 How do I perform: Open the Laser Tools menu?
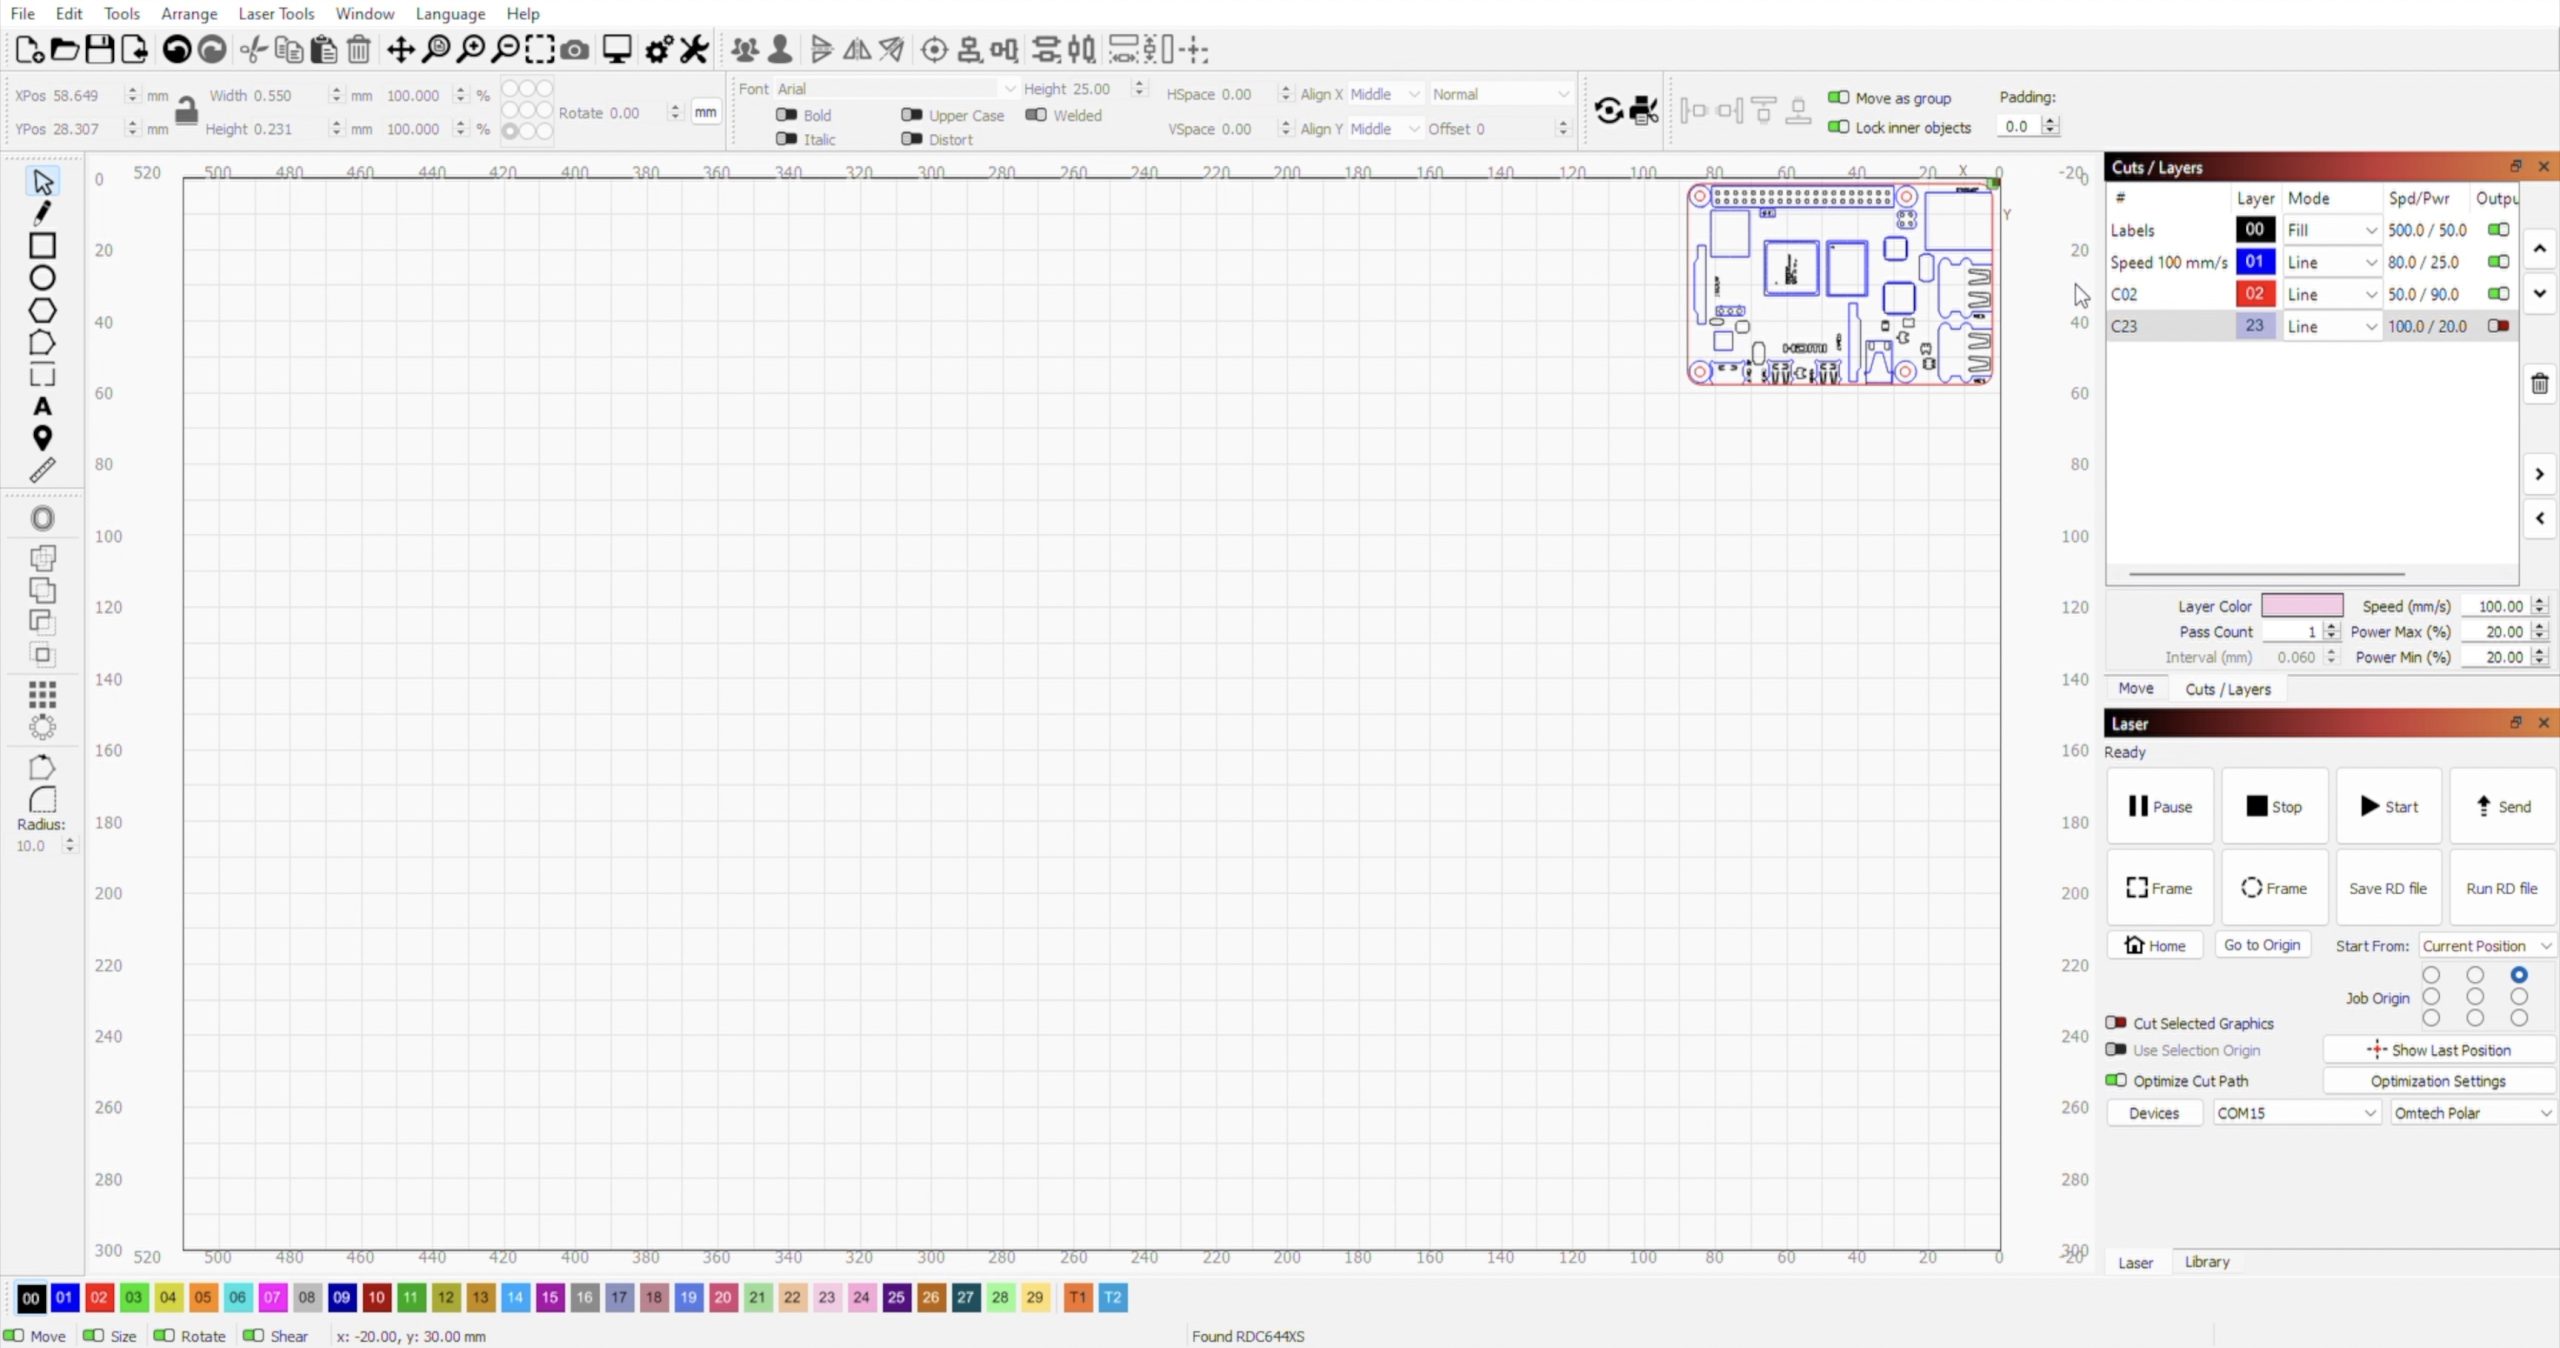(x=275, y=13)
